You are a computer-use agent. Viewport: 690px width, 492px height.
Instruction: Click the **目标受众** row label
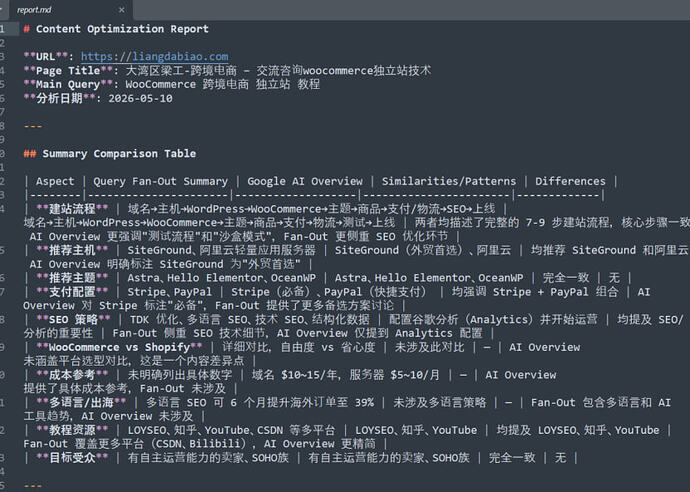click(72, 458)
